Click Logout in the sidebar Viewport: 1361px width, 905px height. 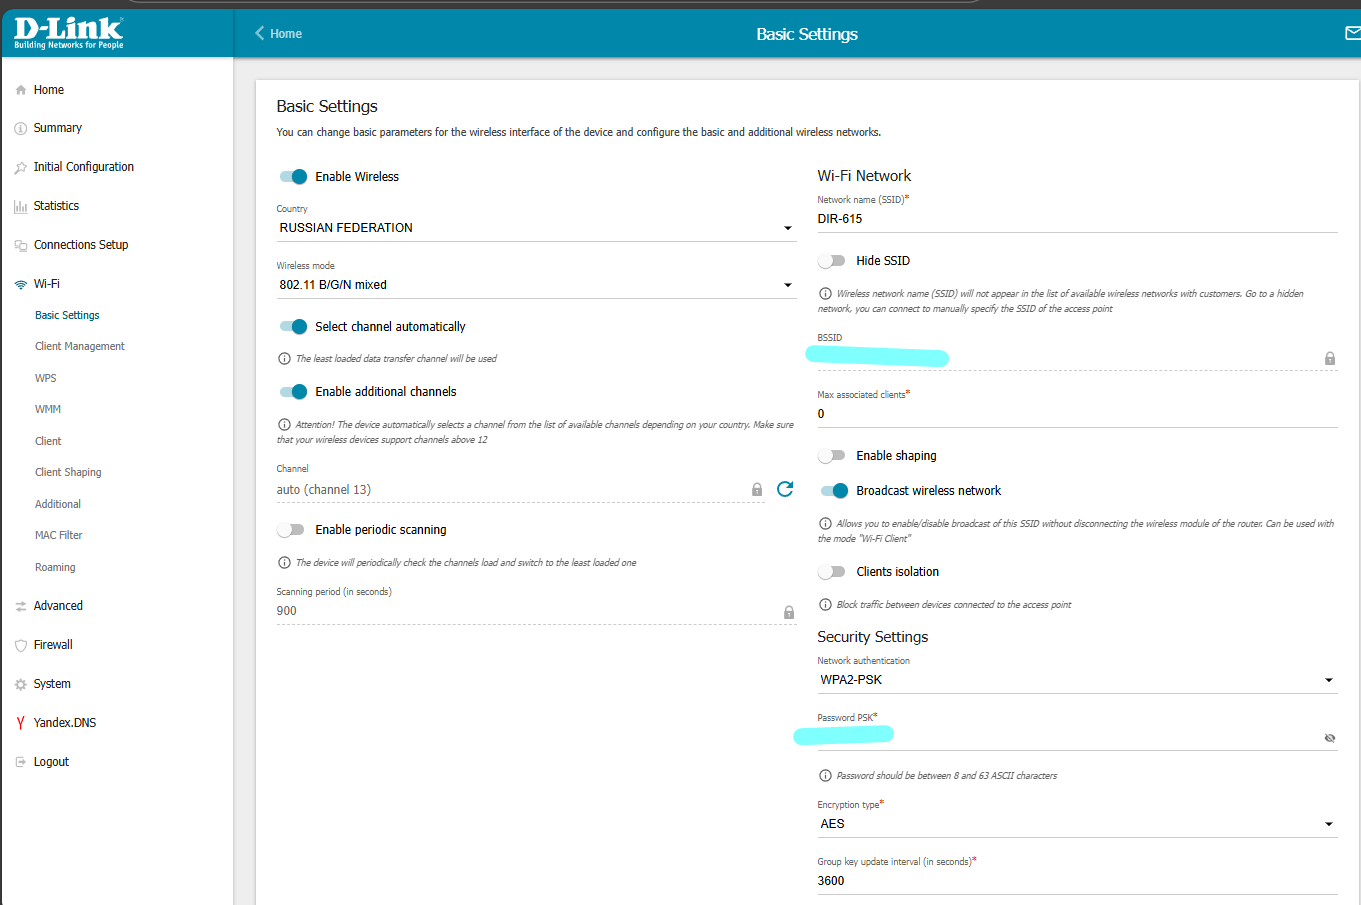51,762
